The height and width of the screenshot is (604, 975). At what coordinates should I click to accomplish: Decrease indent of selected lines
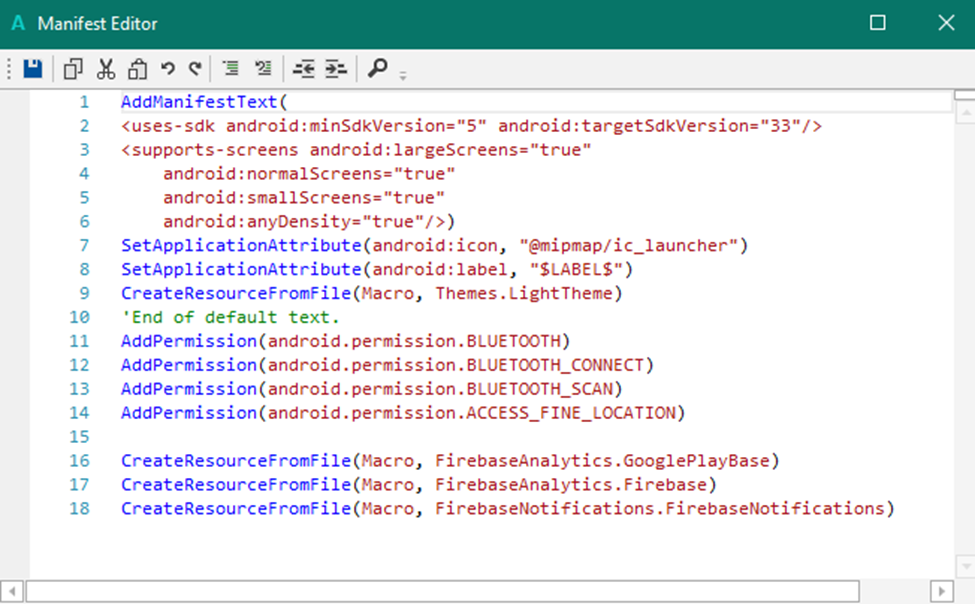[303, 68]
